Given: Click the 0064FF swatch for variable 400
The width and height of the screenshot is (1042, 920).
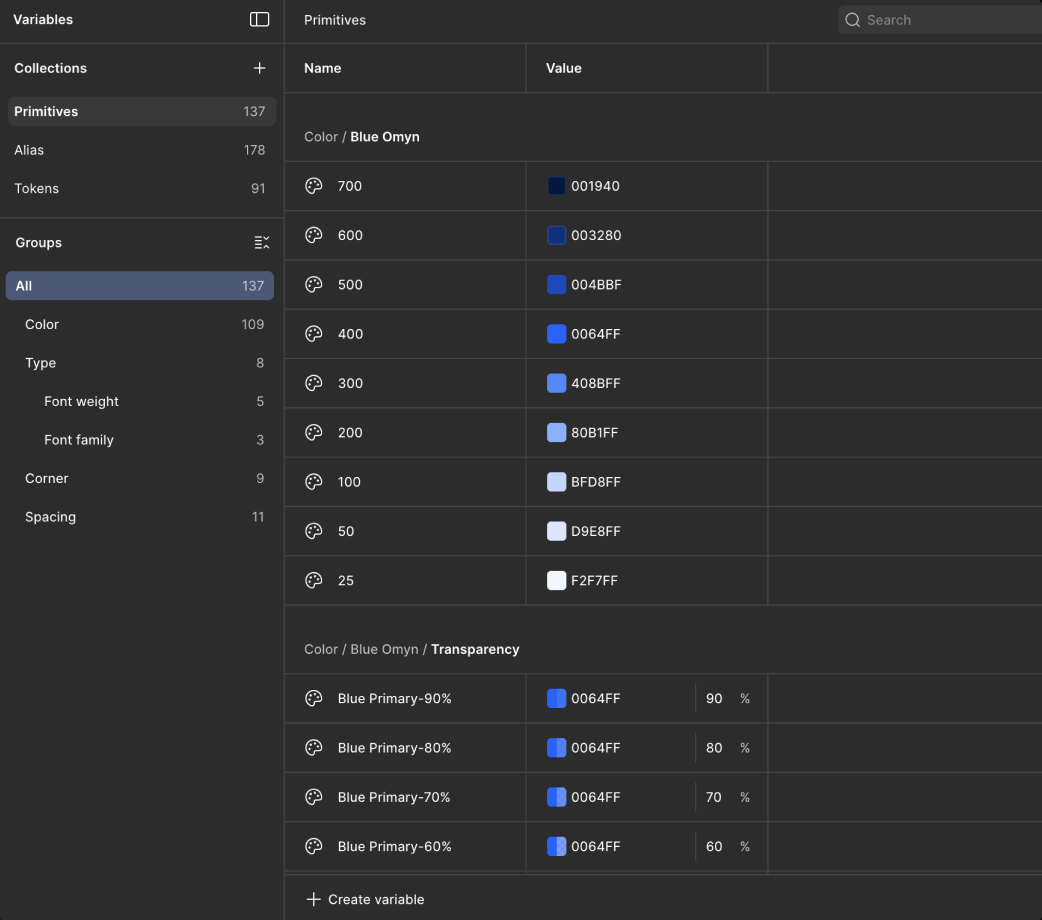Looking at the screenshot, I should pyautogui.click(x=557, y=334).
